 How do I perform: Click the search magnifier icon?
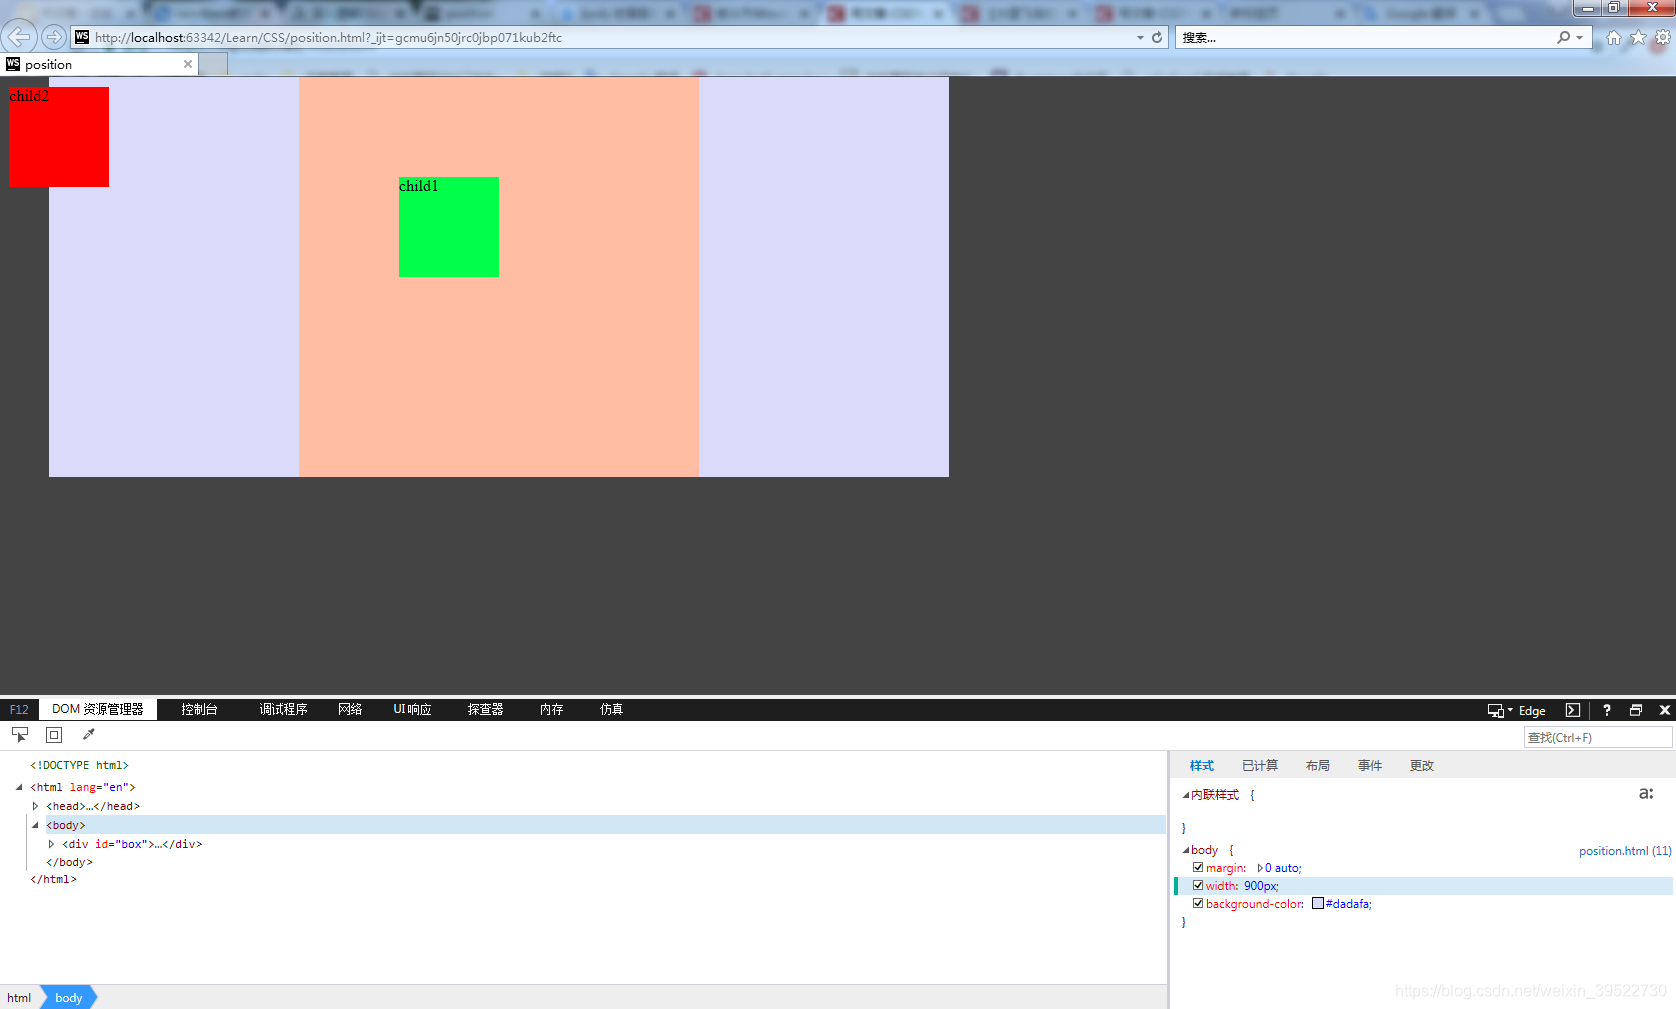(x=1564, y=37)
